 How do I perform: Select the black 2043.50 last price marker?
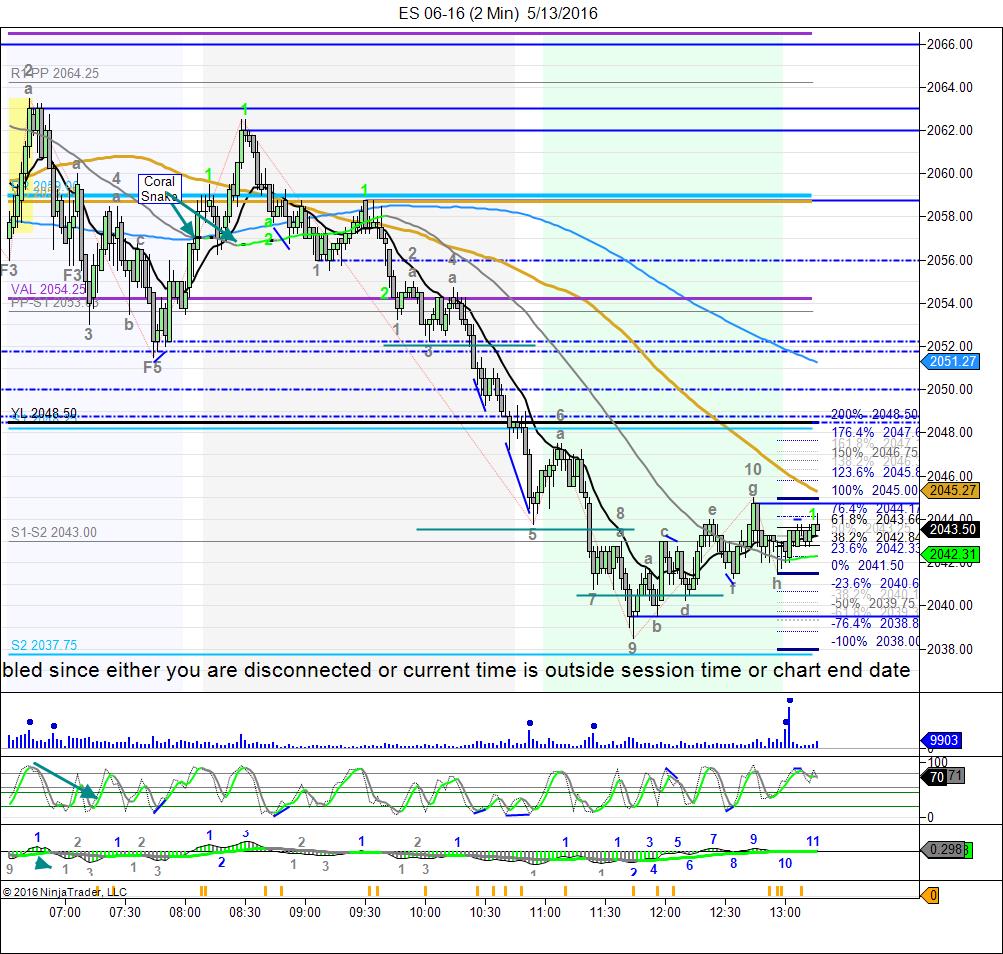click(x=952, y=529)
